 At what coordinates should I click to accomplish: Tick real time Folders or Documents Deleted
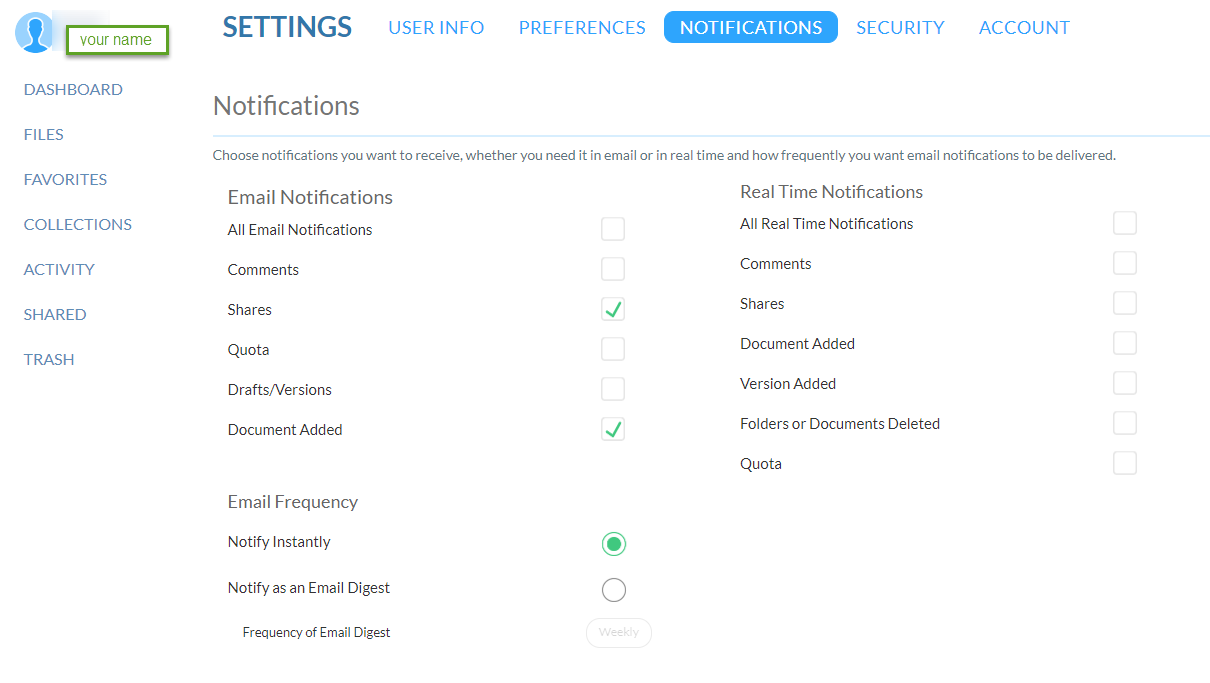(x=1125, y=423)
